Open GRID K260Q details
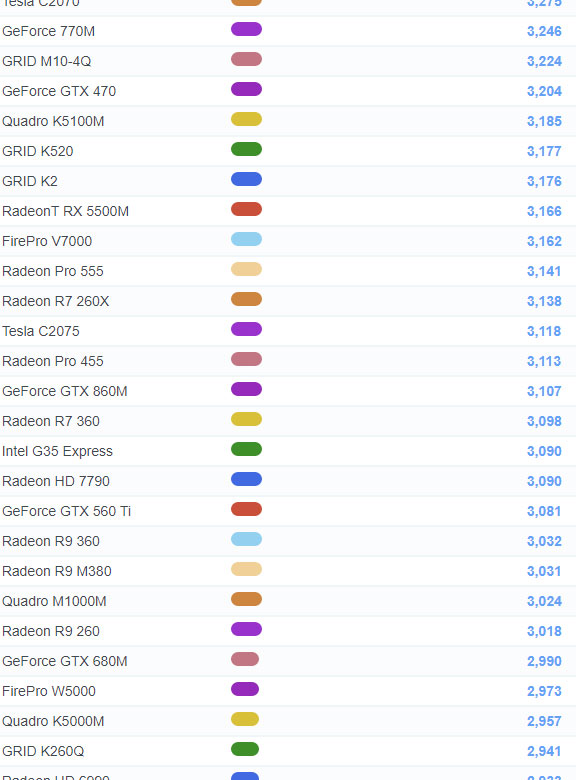Screen dimensions: 576x780 tap(43, 751)
